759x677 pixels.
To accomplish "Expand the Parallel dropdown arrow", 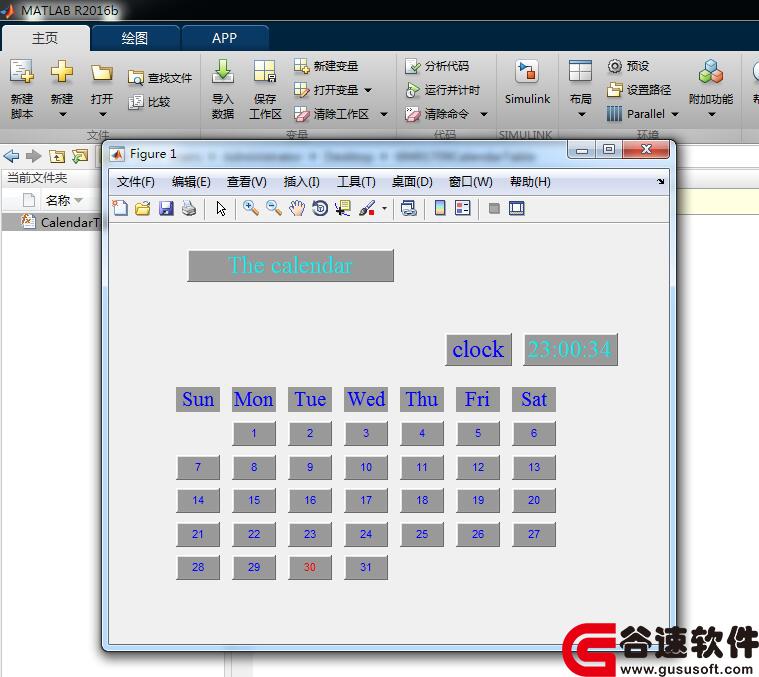I will click(675, 114).
